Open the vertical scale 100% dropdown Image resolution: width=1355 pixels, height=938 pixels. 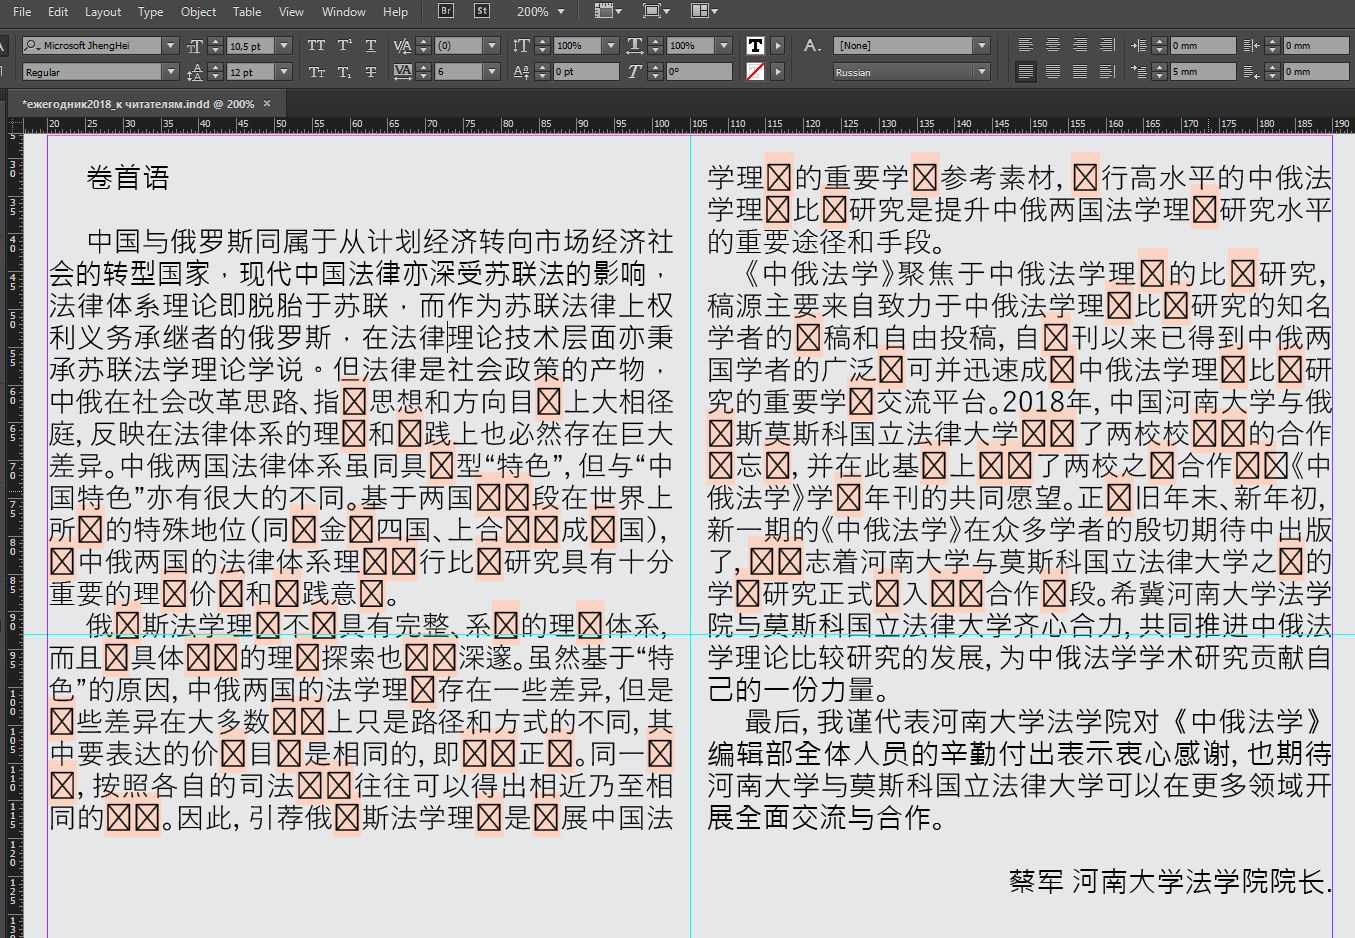click(610, 46)
